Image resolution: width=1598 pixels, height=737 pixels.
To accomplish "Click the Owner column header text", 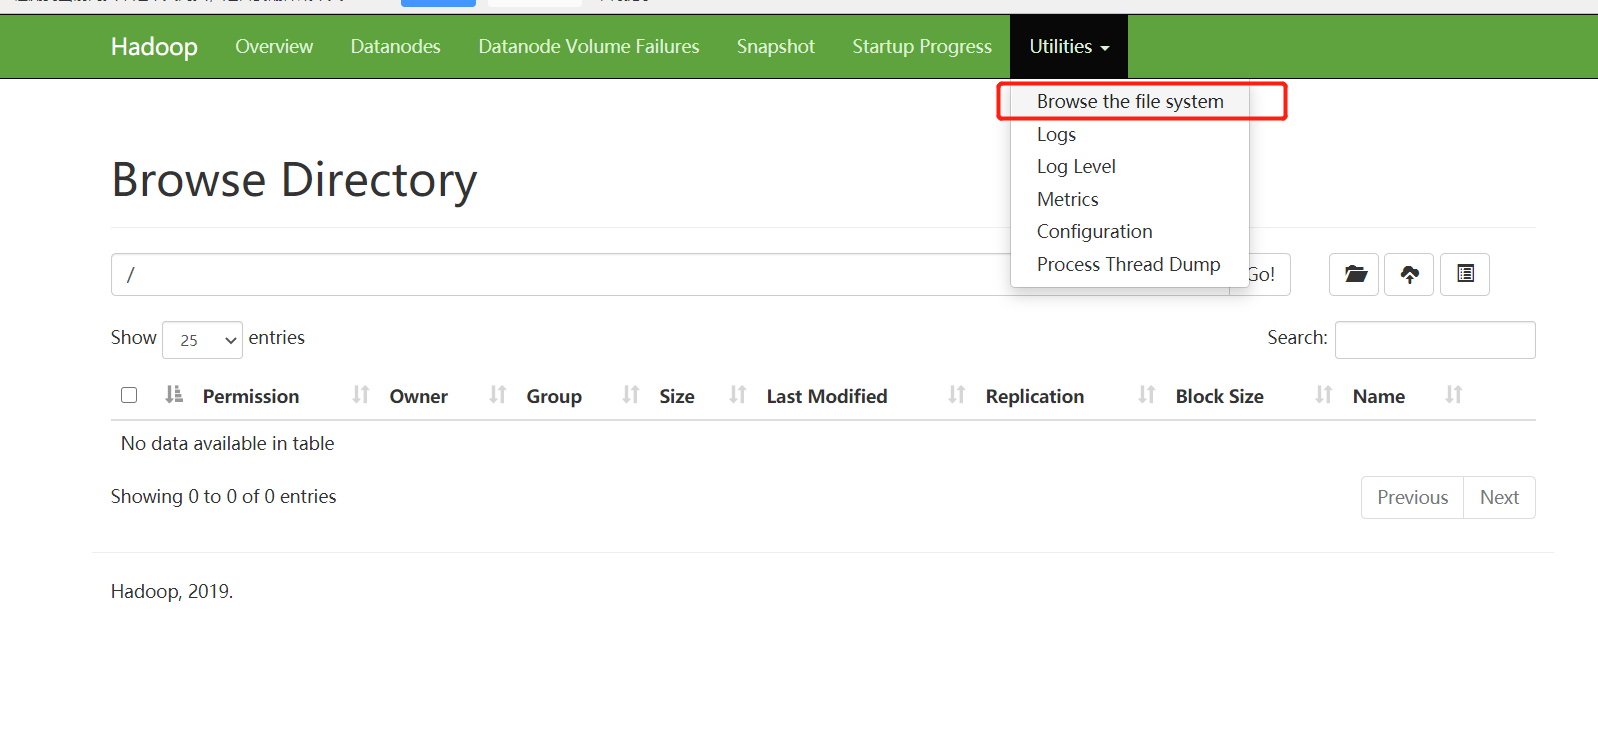I will 419,396.
